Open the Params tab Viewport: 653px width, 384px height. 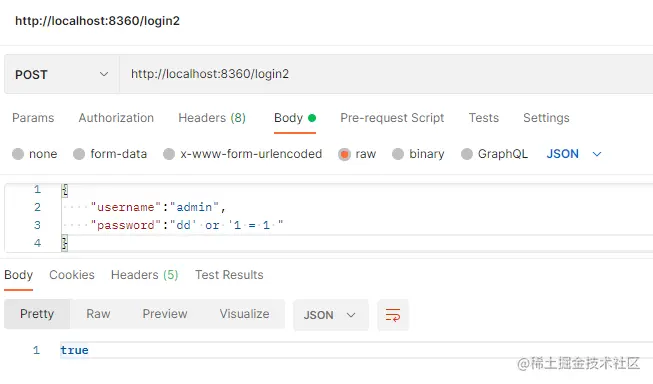pos(33,118)
